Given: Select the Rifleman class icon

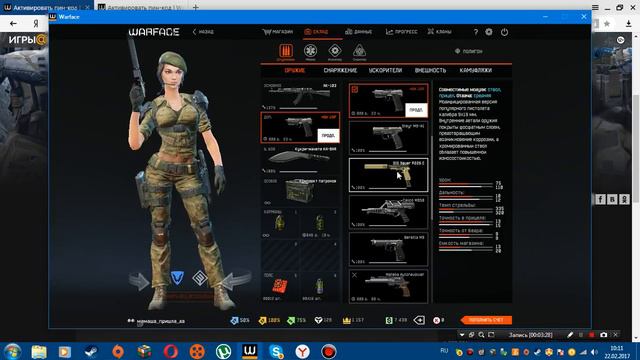Looking at the screenshot, I should pos(286,52).
